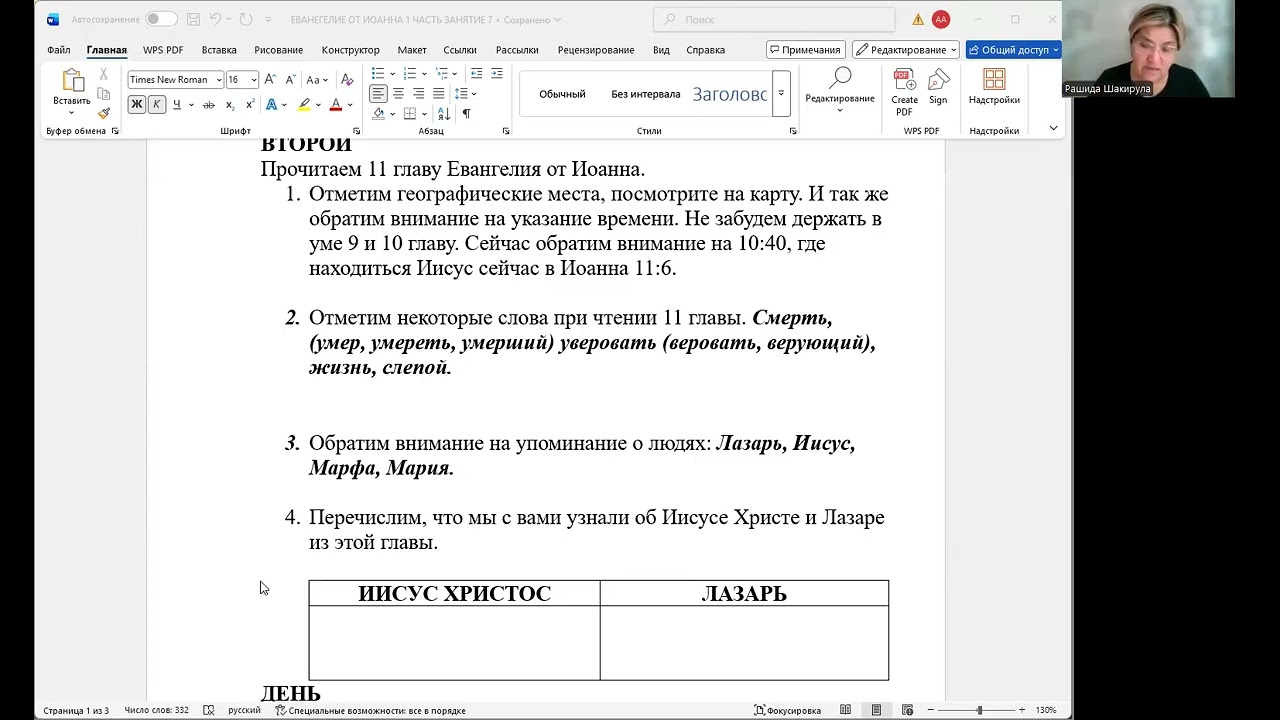Open the numbered list dropdown arrow
This screenshot has width=1280, height=720.
pyautogui.click(x=424, y=74)
